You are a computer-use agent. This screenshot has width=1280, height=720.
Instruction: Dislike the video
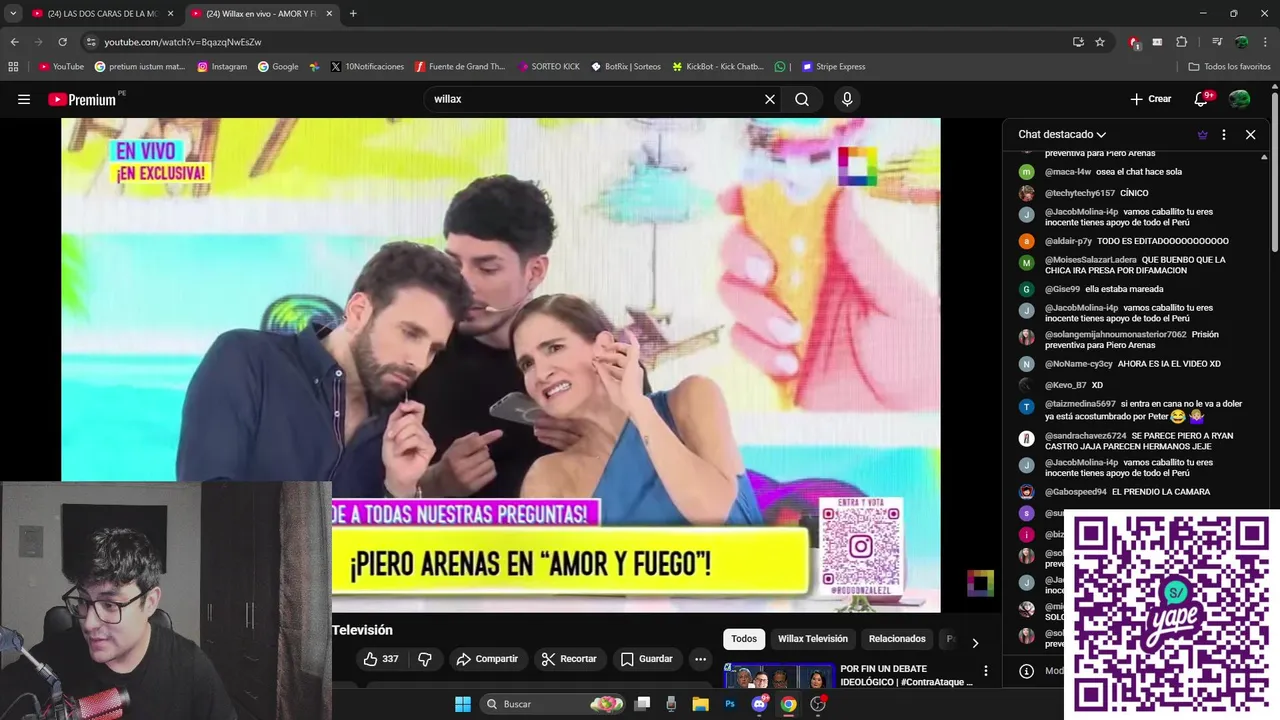425,659
